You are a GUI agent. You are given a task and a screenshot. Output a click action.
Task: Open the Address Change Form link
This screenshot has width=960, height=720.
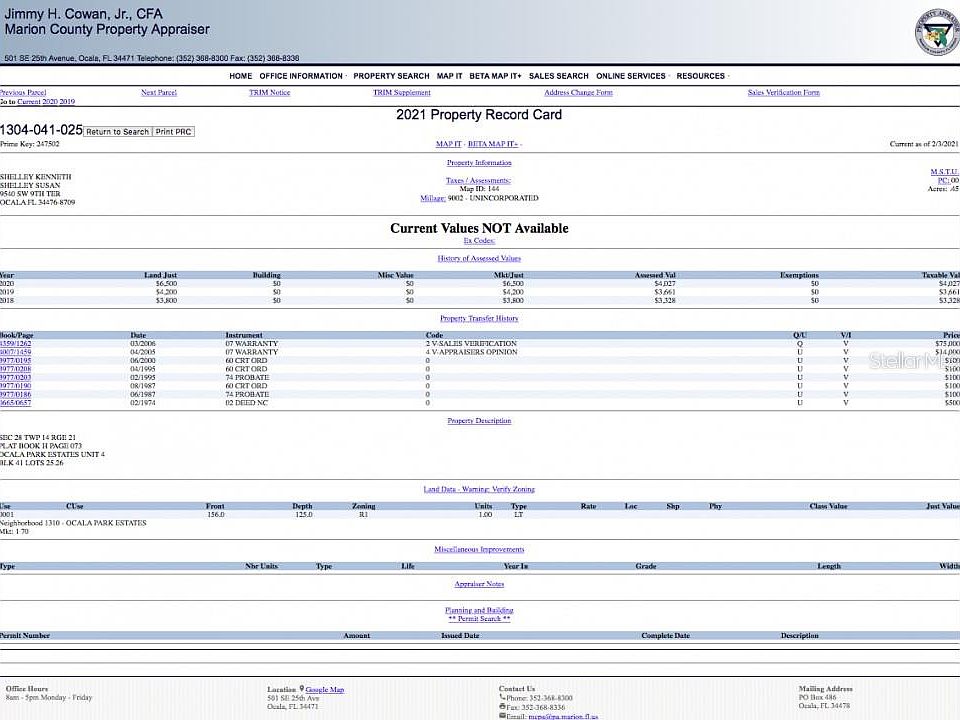578,92
